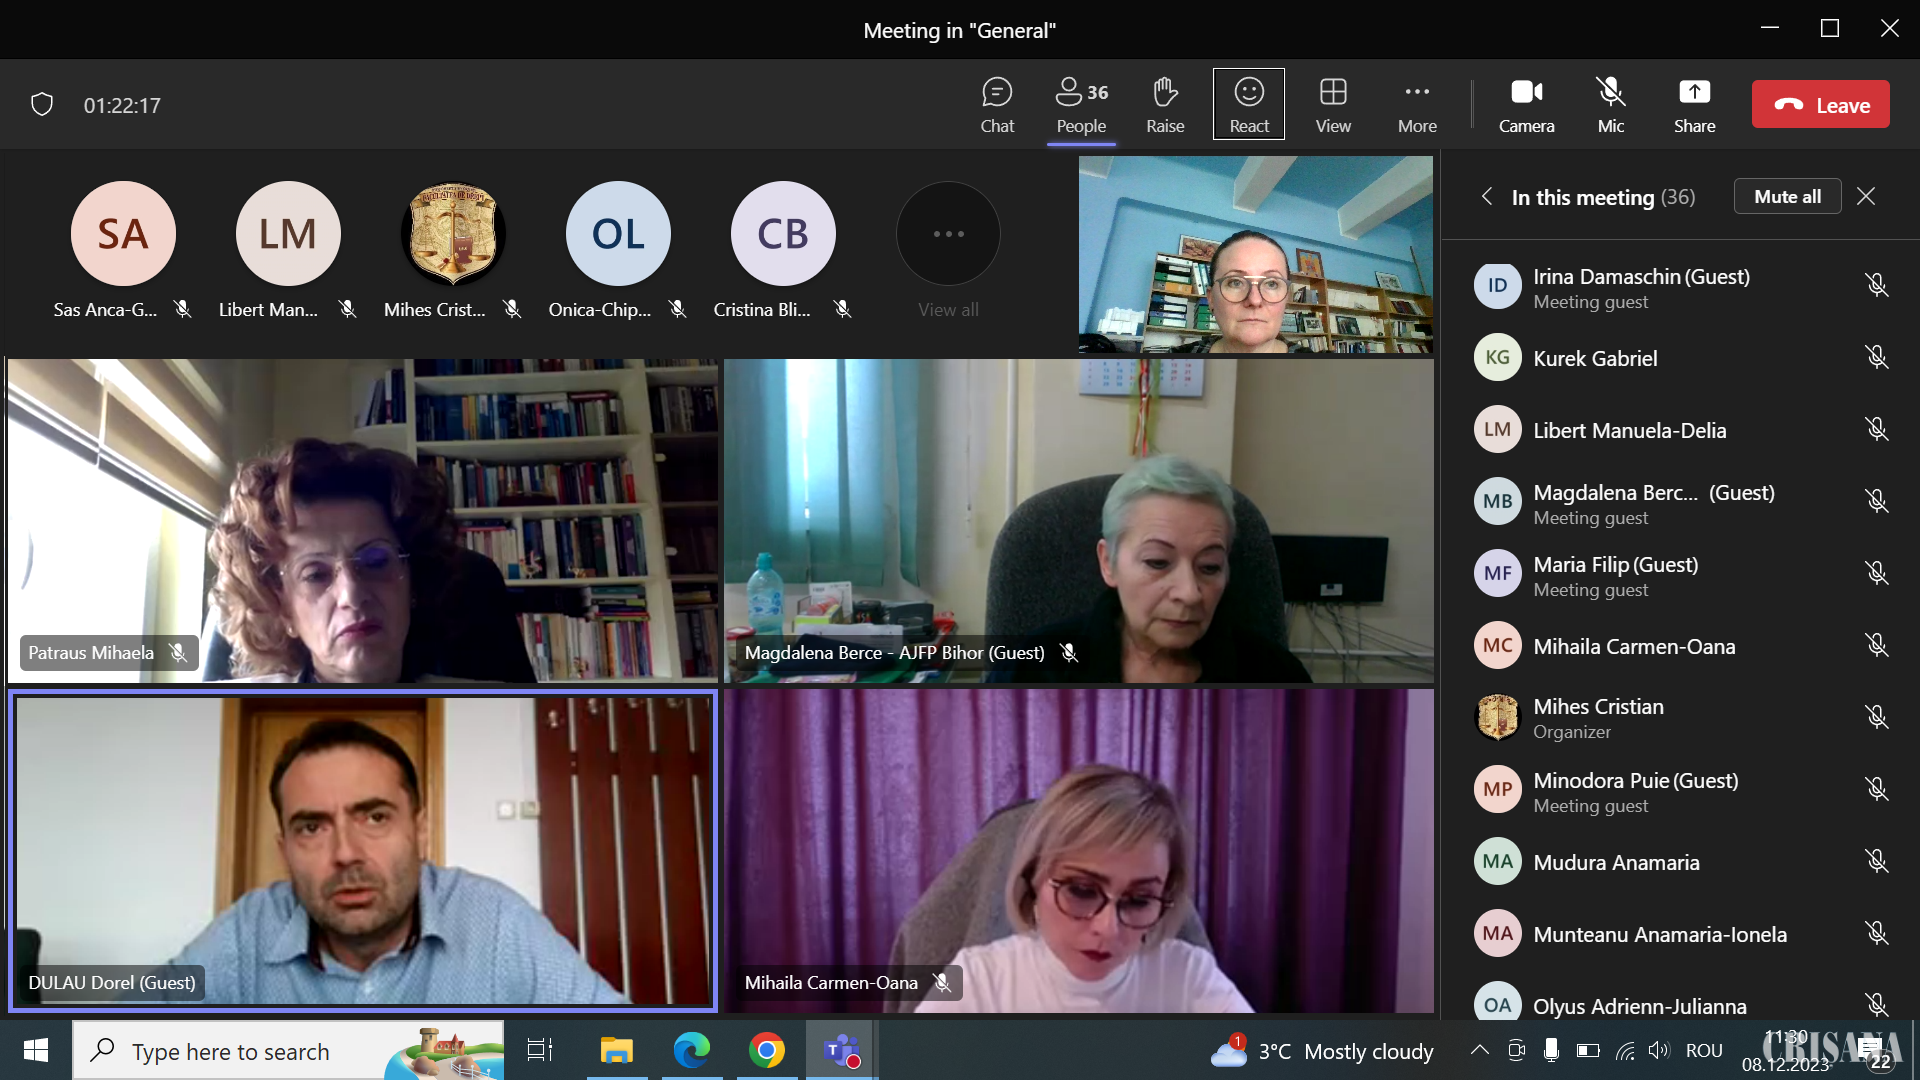The image size is (1920, 1080).
Task: Go back using the participants panel chevron
Action: [1487, 197]
